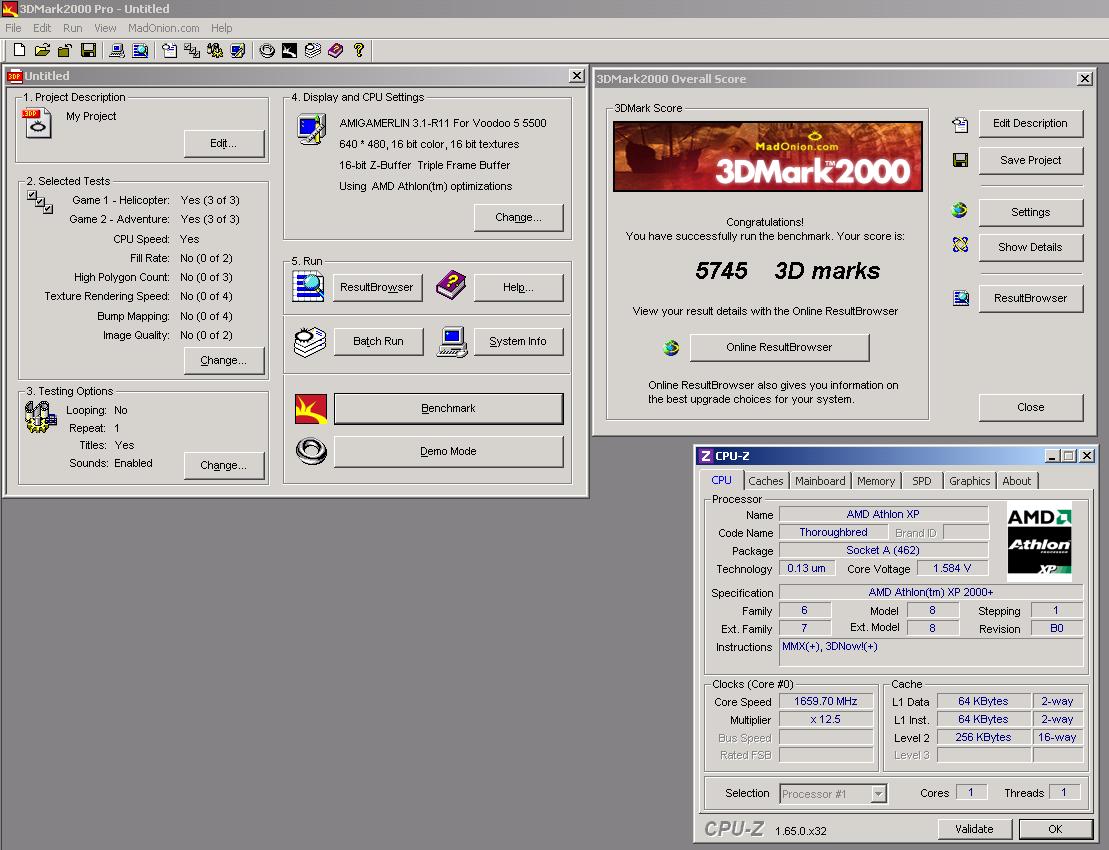Click the computer icon beside System Info button

point(452,342)
